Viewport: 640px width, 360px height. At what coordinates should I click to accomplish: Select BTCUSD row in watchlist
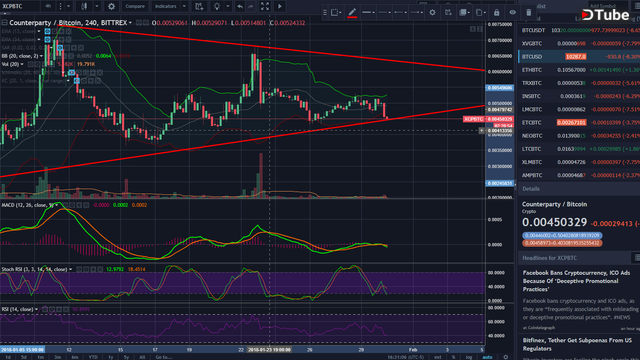click(x=579, y=56)
